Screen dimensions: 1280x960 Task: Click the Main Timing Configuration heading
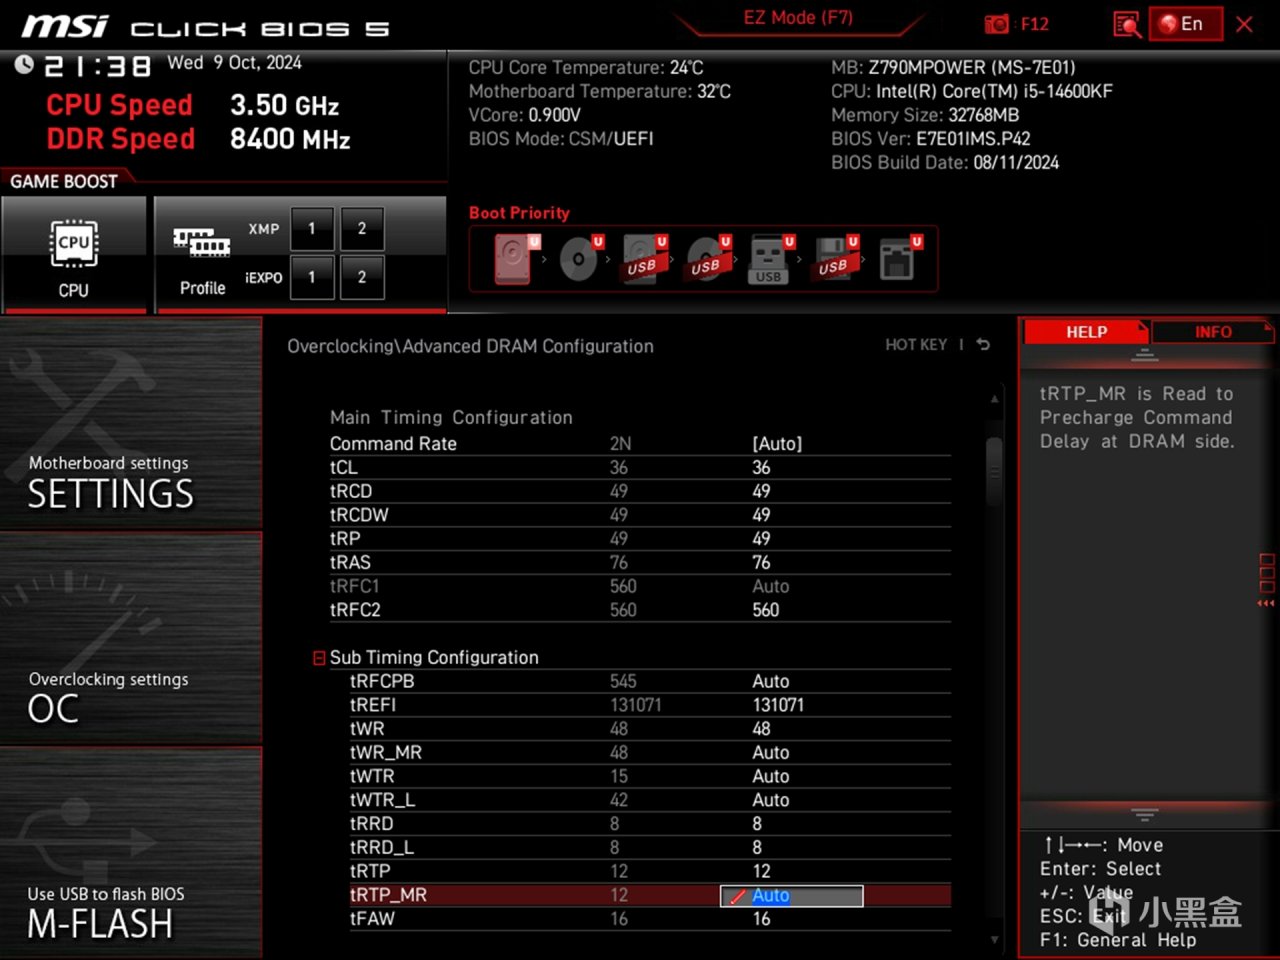[451, 418]
